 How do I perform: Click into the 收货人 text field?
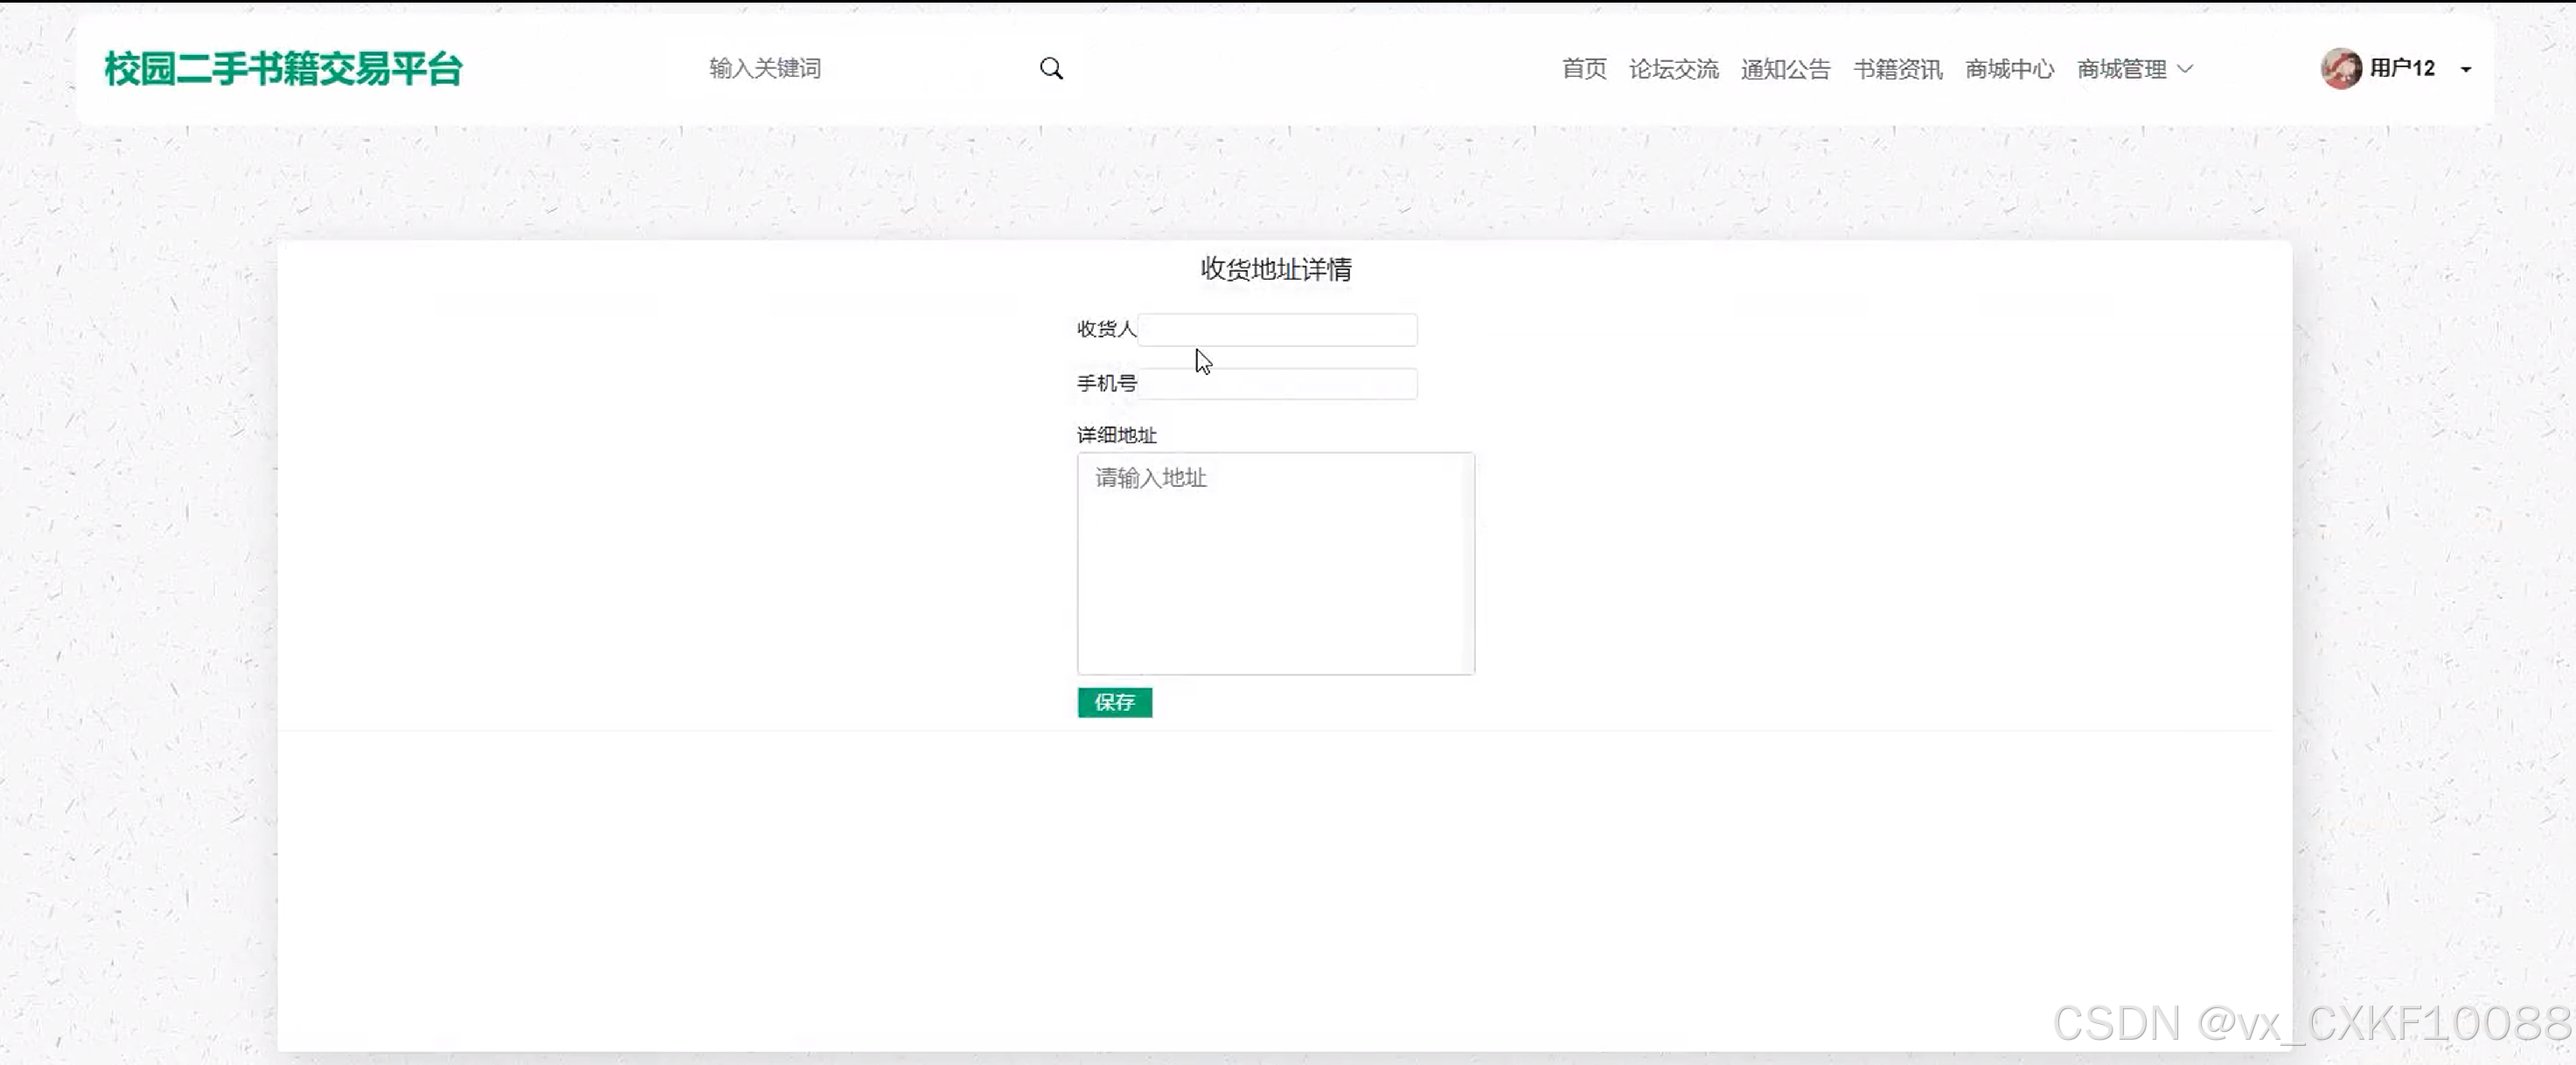(1277, 329)
